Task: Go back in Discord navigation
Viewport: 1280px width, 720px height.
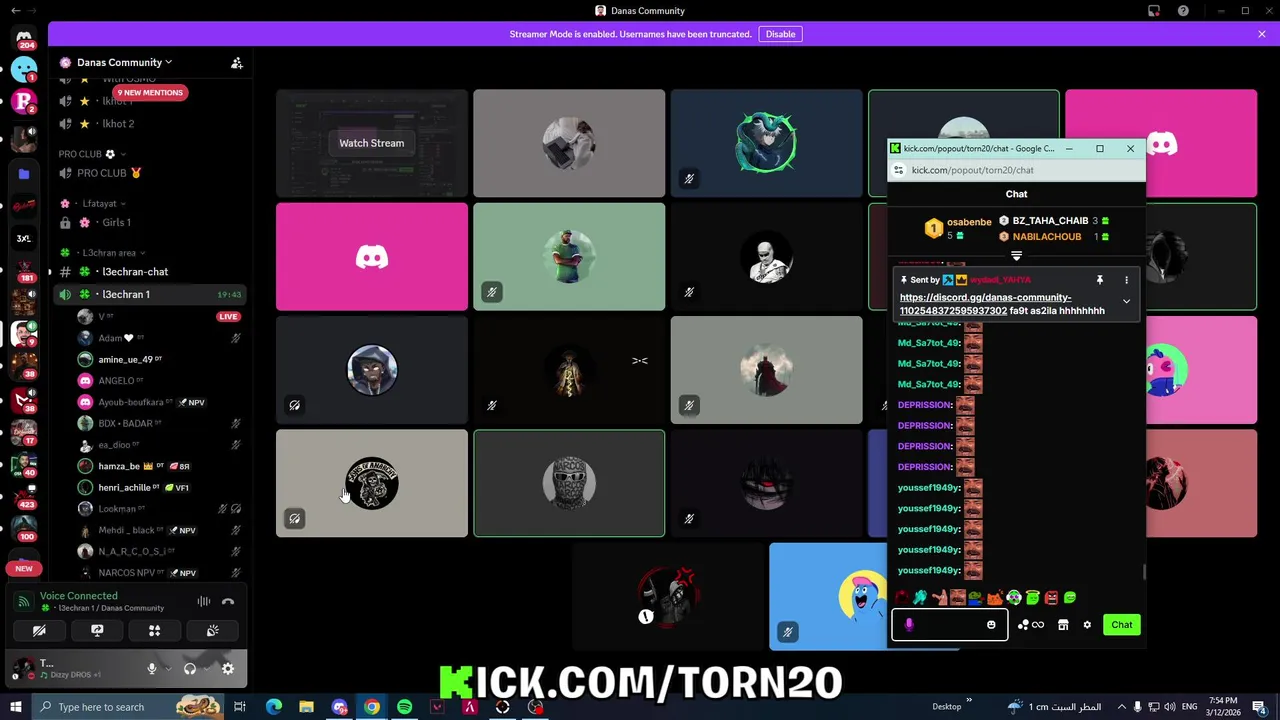Action: (15, 11)
